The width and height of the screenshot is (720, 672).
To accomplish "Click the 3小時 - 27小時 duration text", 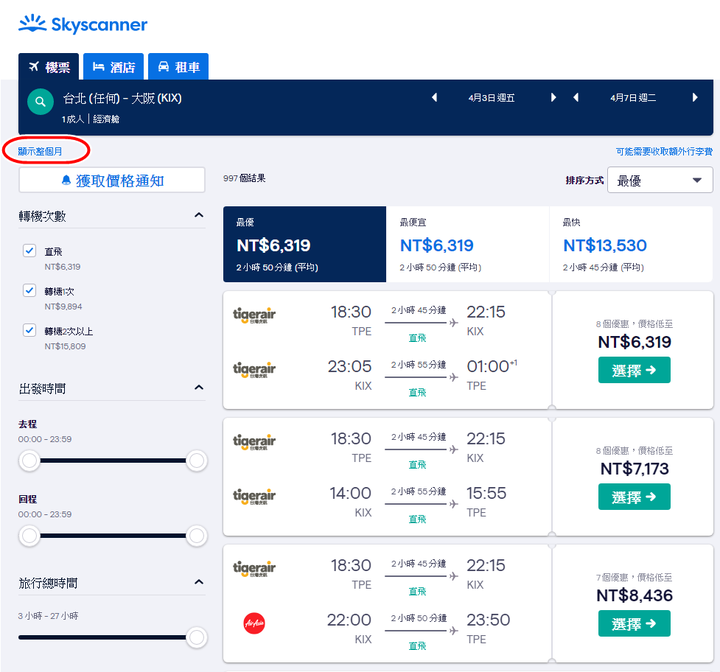I will pos(48,616).
